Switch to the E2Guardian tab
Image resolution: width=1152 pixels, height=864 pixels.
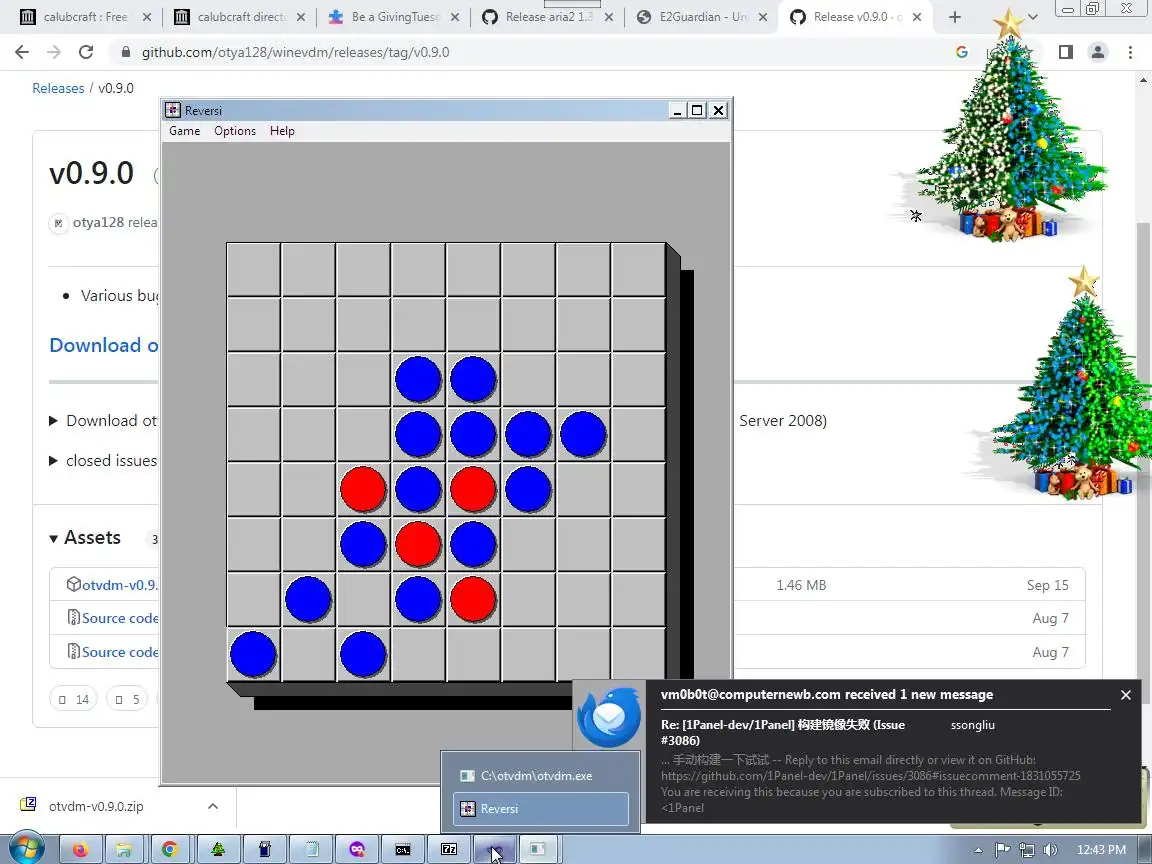tap(702, 17)
